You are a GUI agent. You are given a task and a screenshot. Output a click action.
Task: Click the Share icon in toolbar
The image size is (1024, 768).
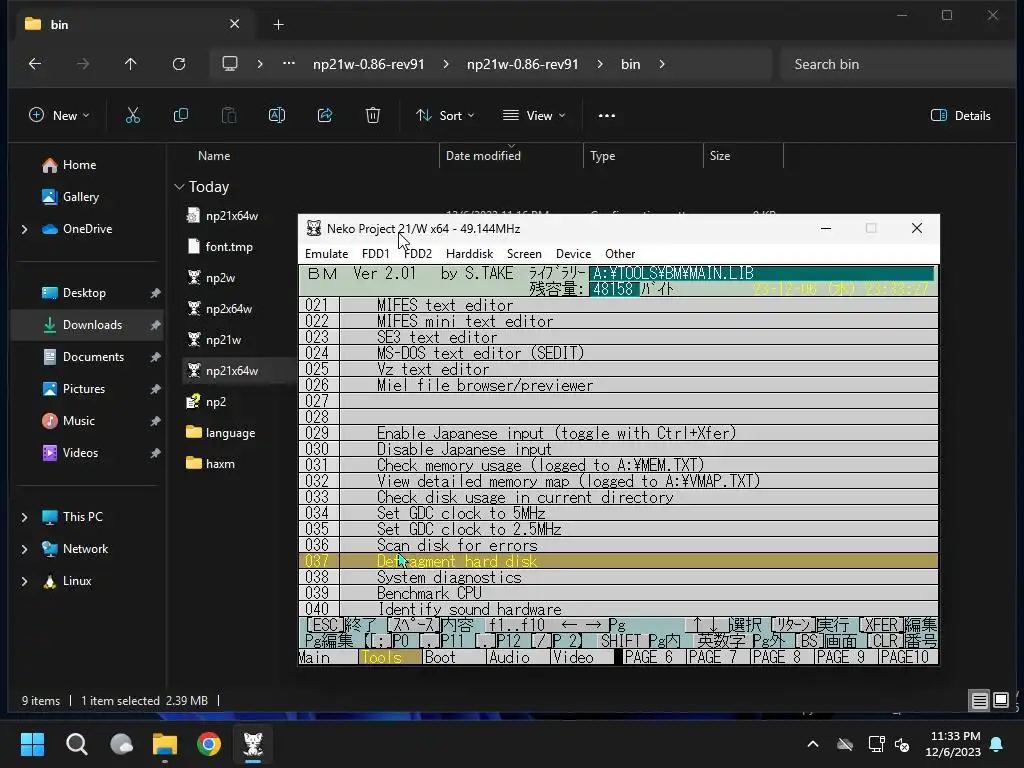[325, 115]
